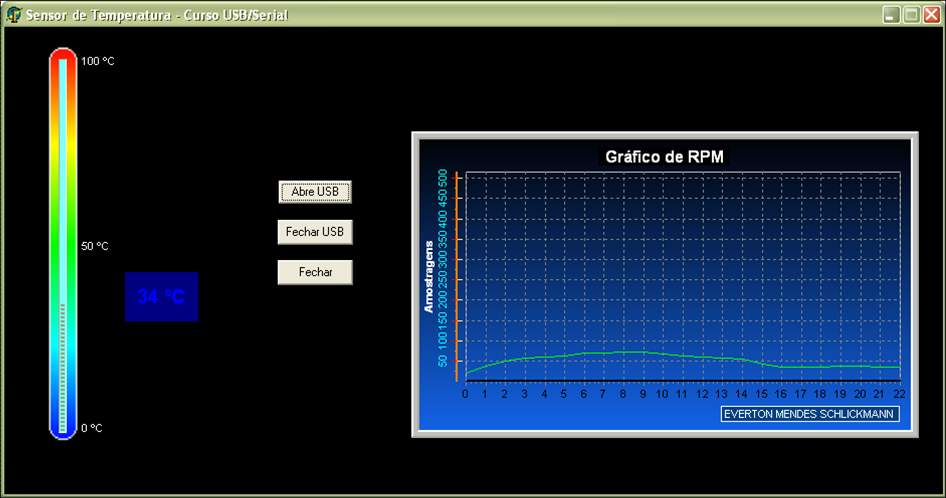Click the 22 mark on horizontal axis

coord(899,394)
